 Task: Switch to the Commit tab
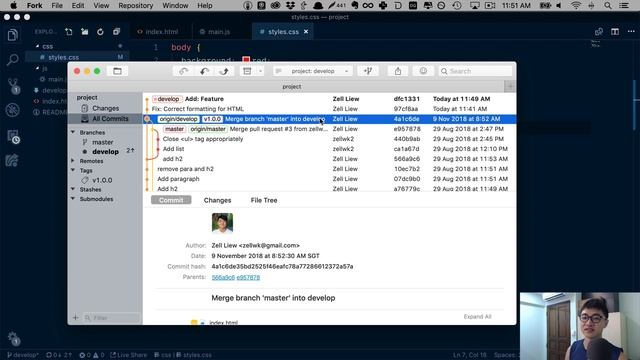(x=171, y=200)
